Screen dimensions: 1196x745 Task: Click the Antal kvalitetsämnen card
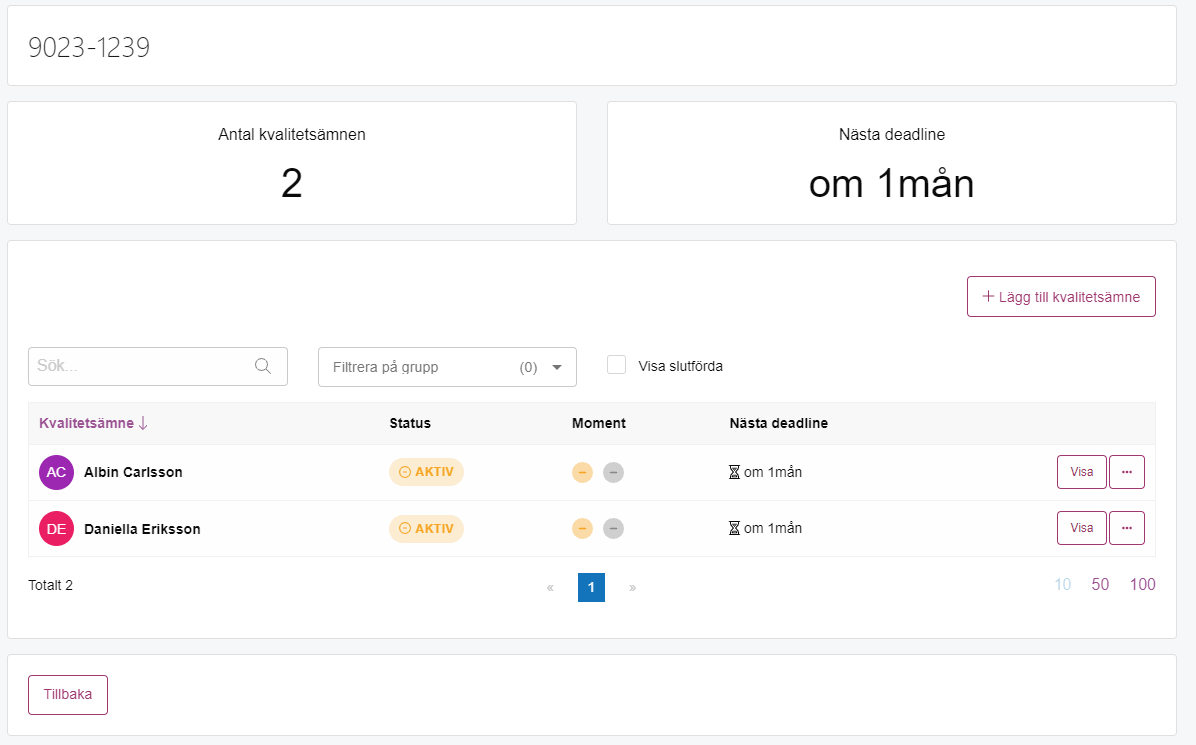pyautogui.click(x=292, y=163)
